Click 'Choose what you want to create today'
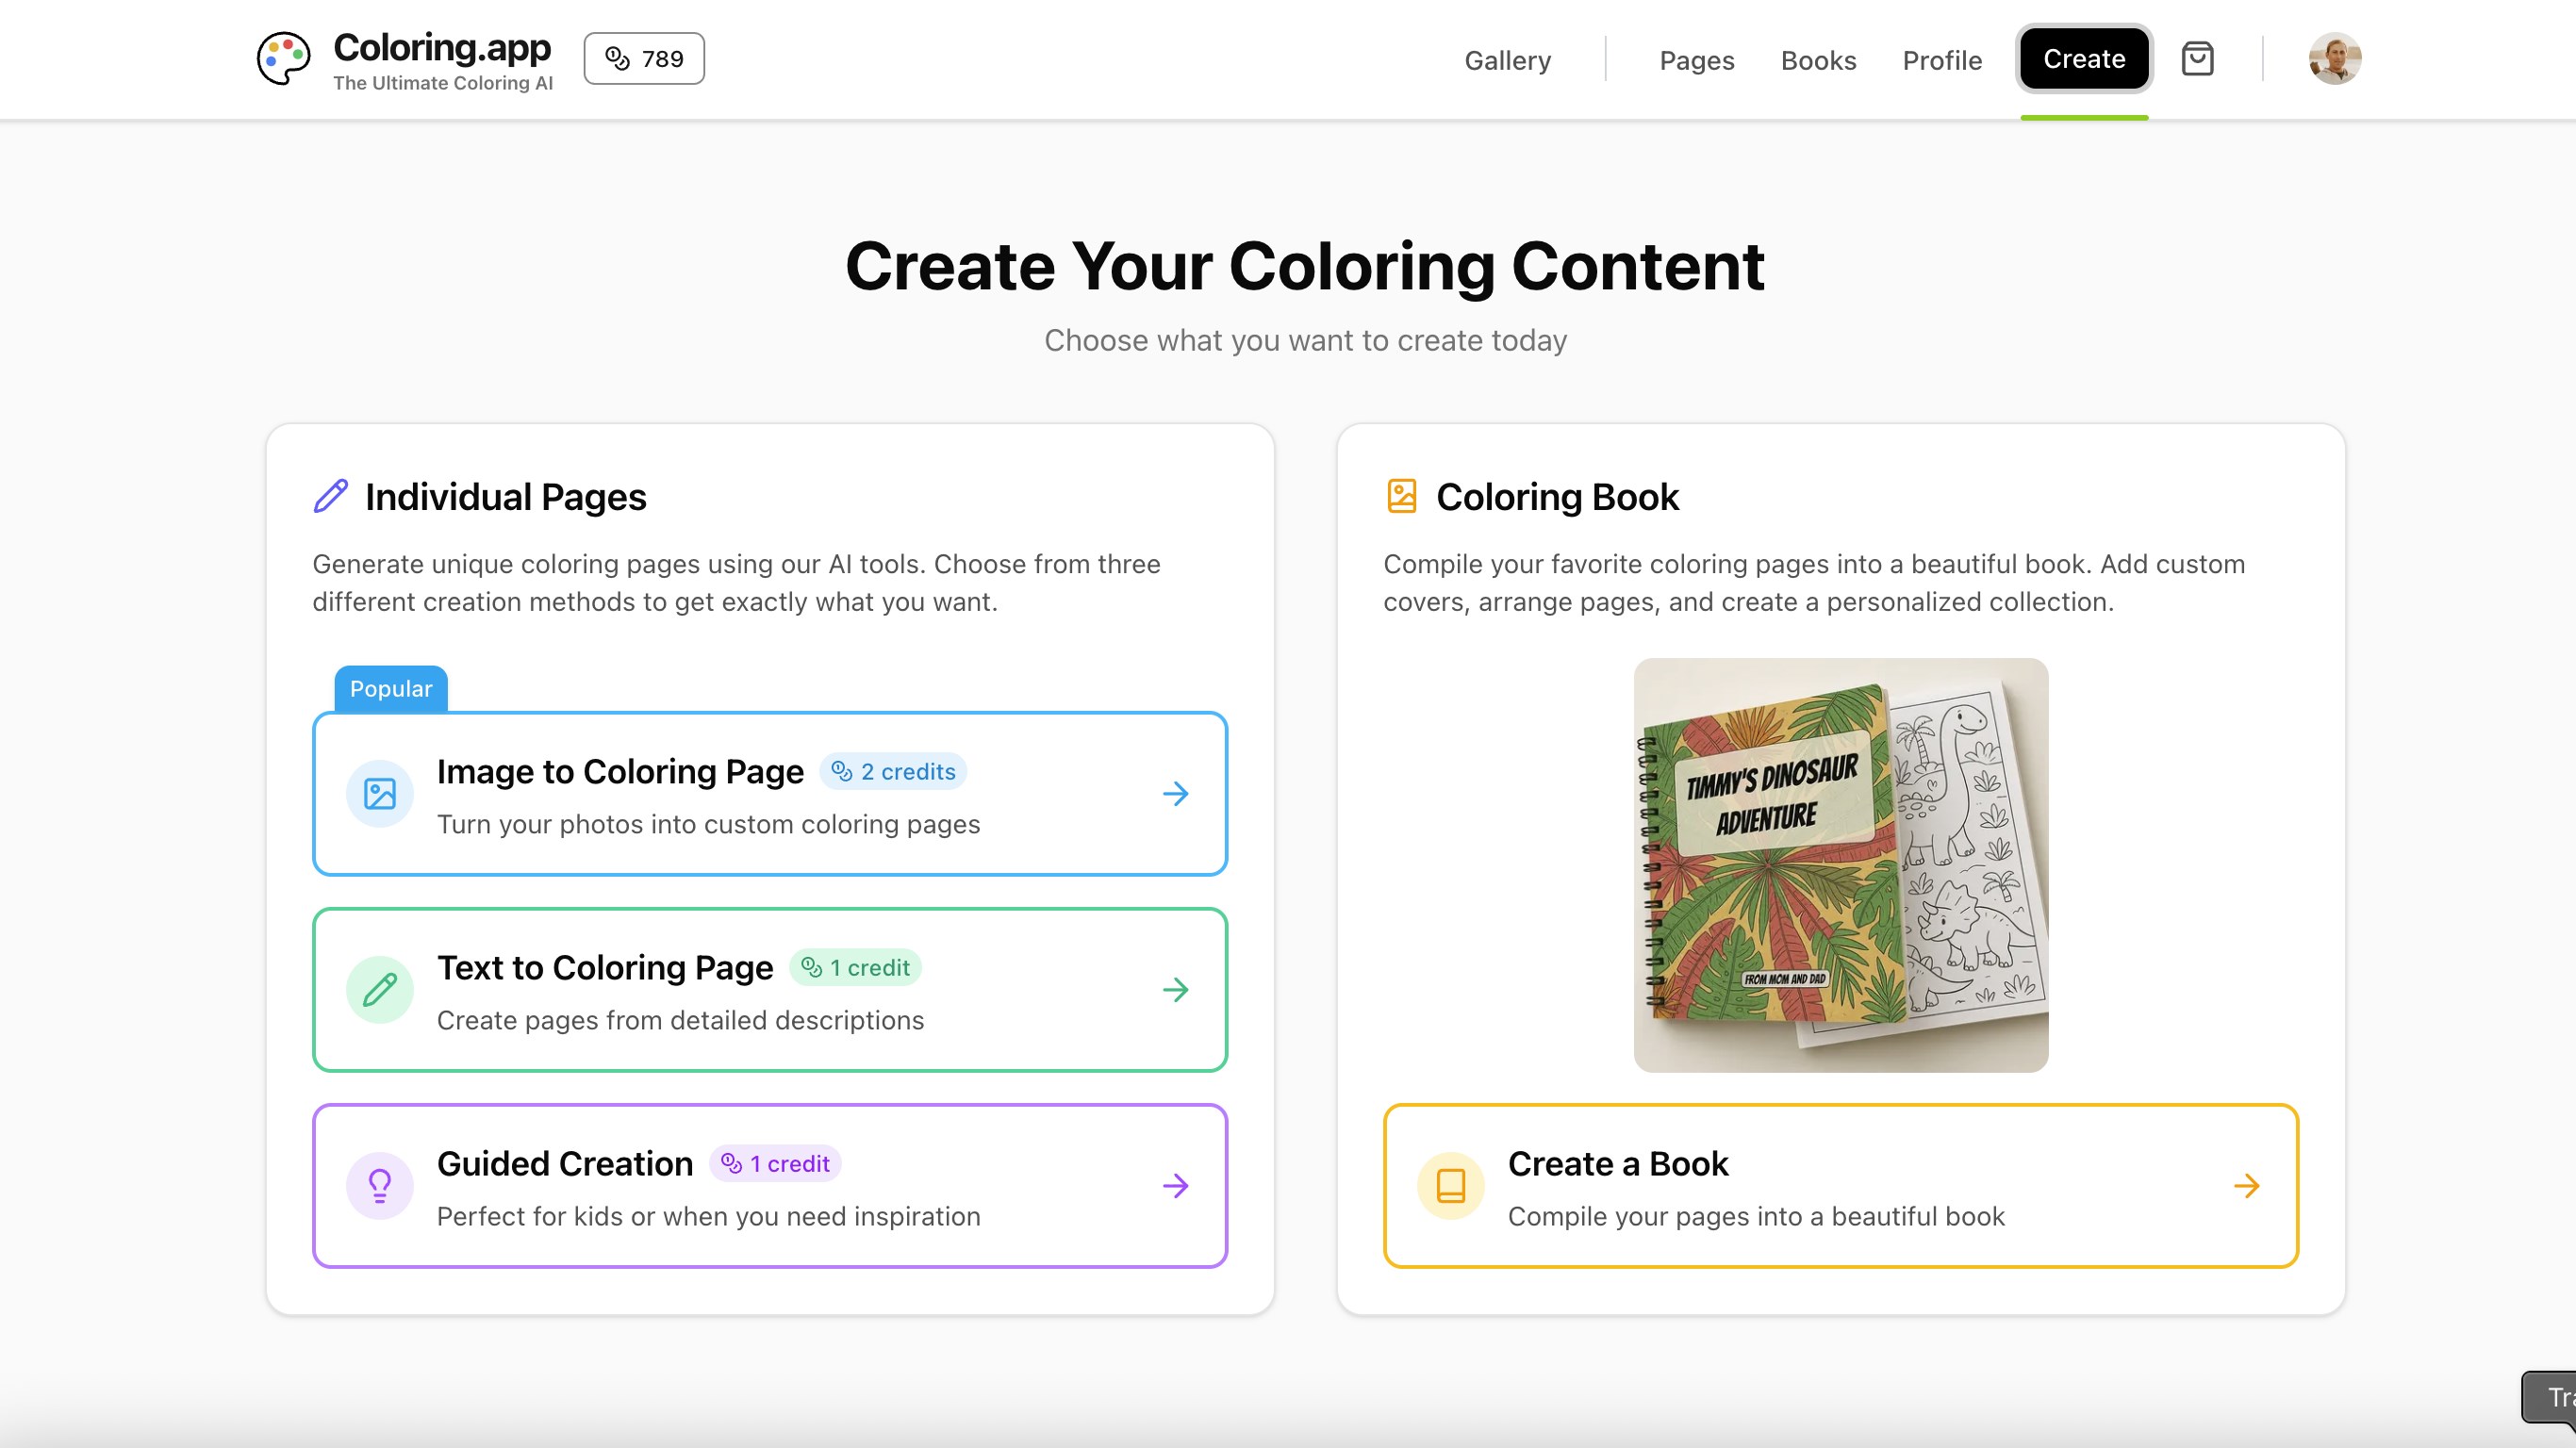 [x=1305, y=341]
